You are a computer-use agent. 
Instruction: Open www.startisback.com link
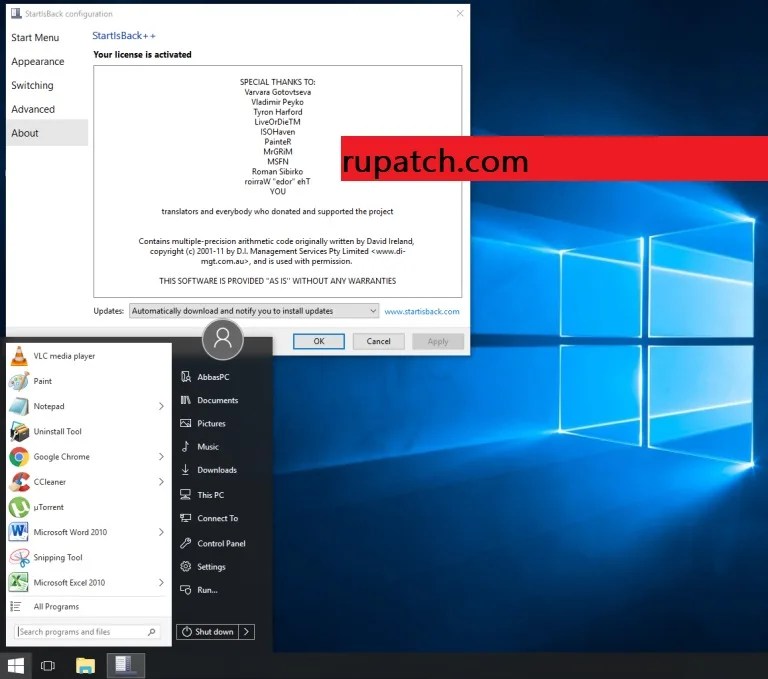(x=422, y=311)
